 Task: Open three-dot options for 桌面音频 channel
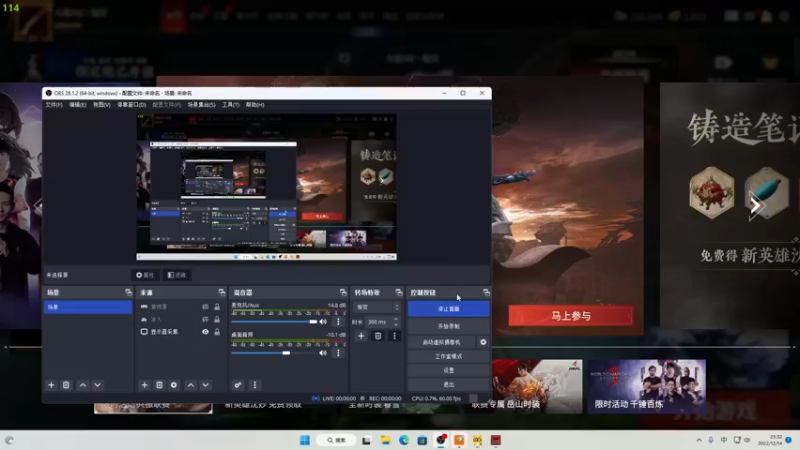(338, 353)
